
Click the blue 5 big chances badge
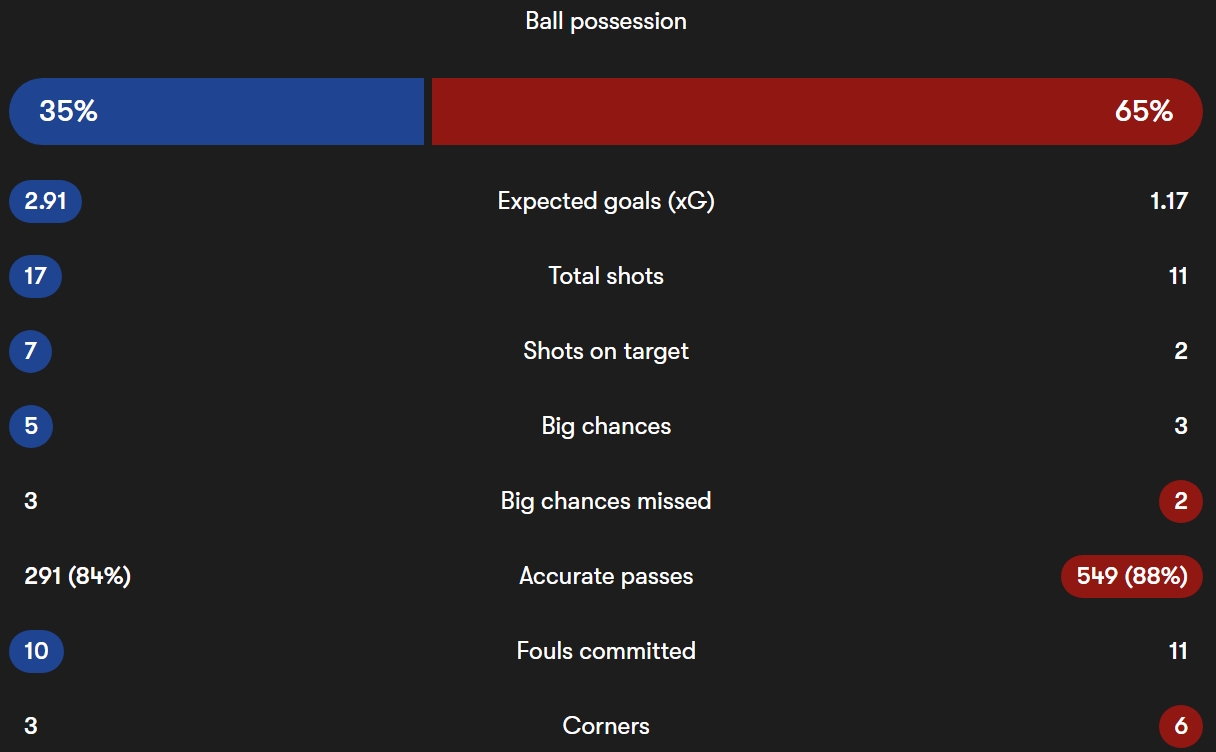point(31,426)
